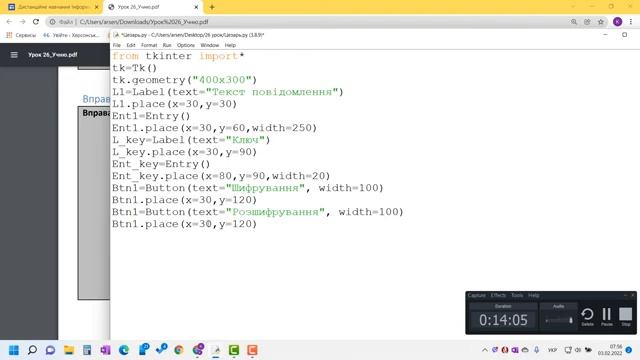Viewport: 640px width, 360px height.
Task: Reload the page in Chrome
Action: click(36, 22)
